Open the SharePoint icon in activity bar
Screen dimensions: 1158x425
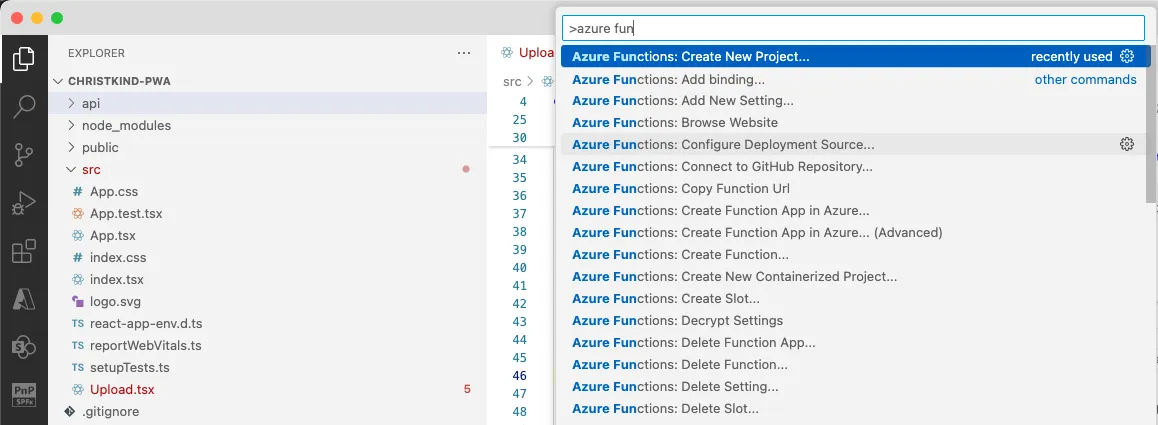tap(24, 346)
